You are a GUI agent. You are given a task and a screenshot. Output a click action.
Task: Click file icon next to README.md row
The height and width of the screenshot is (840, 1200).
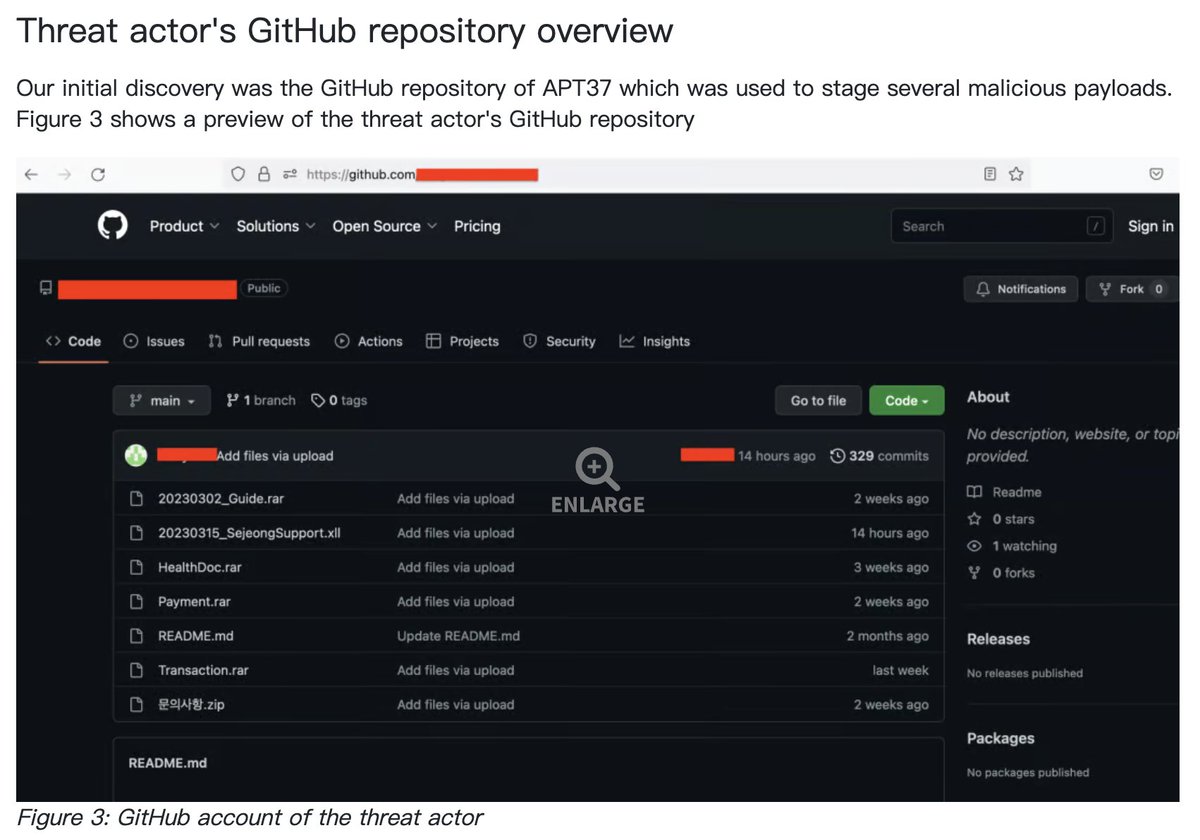coord(137,636)
